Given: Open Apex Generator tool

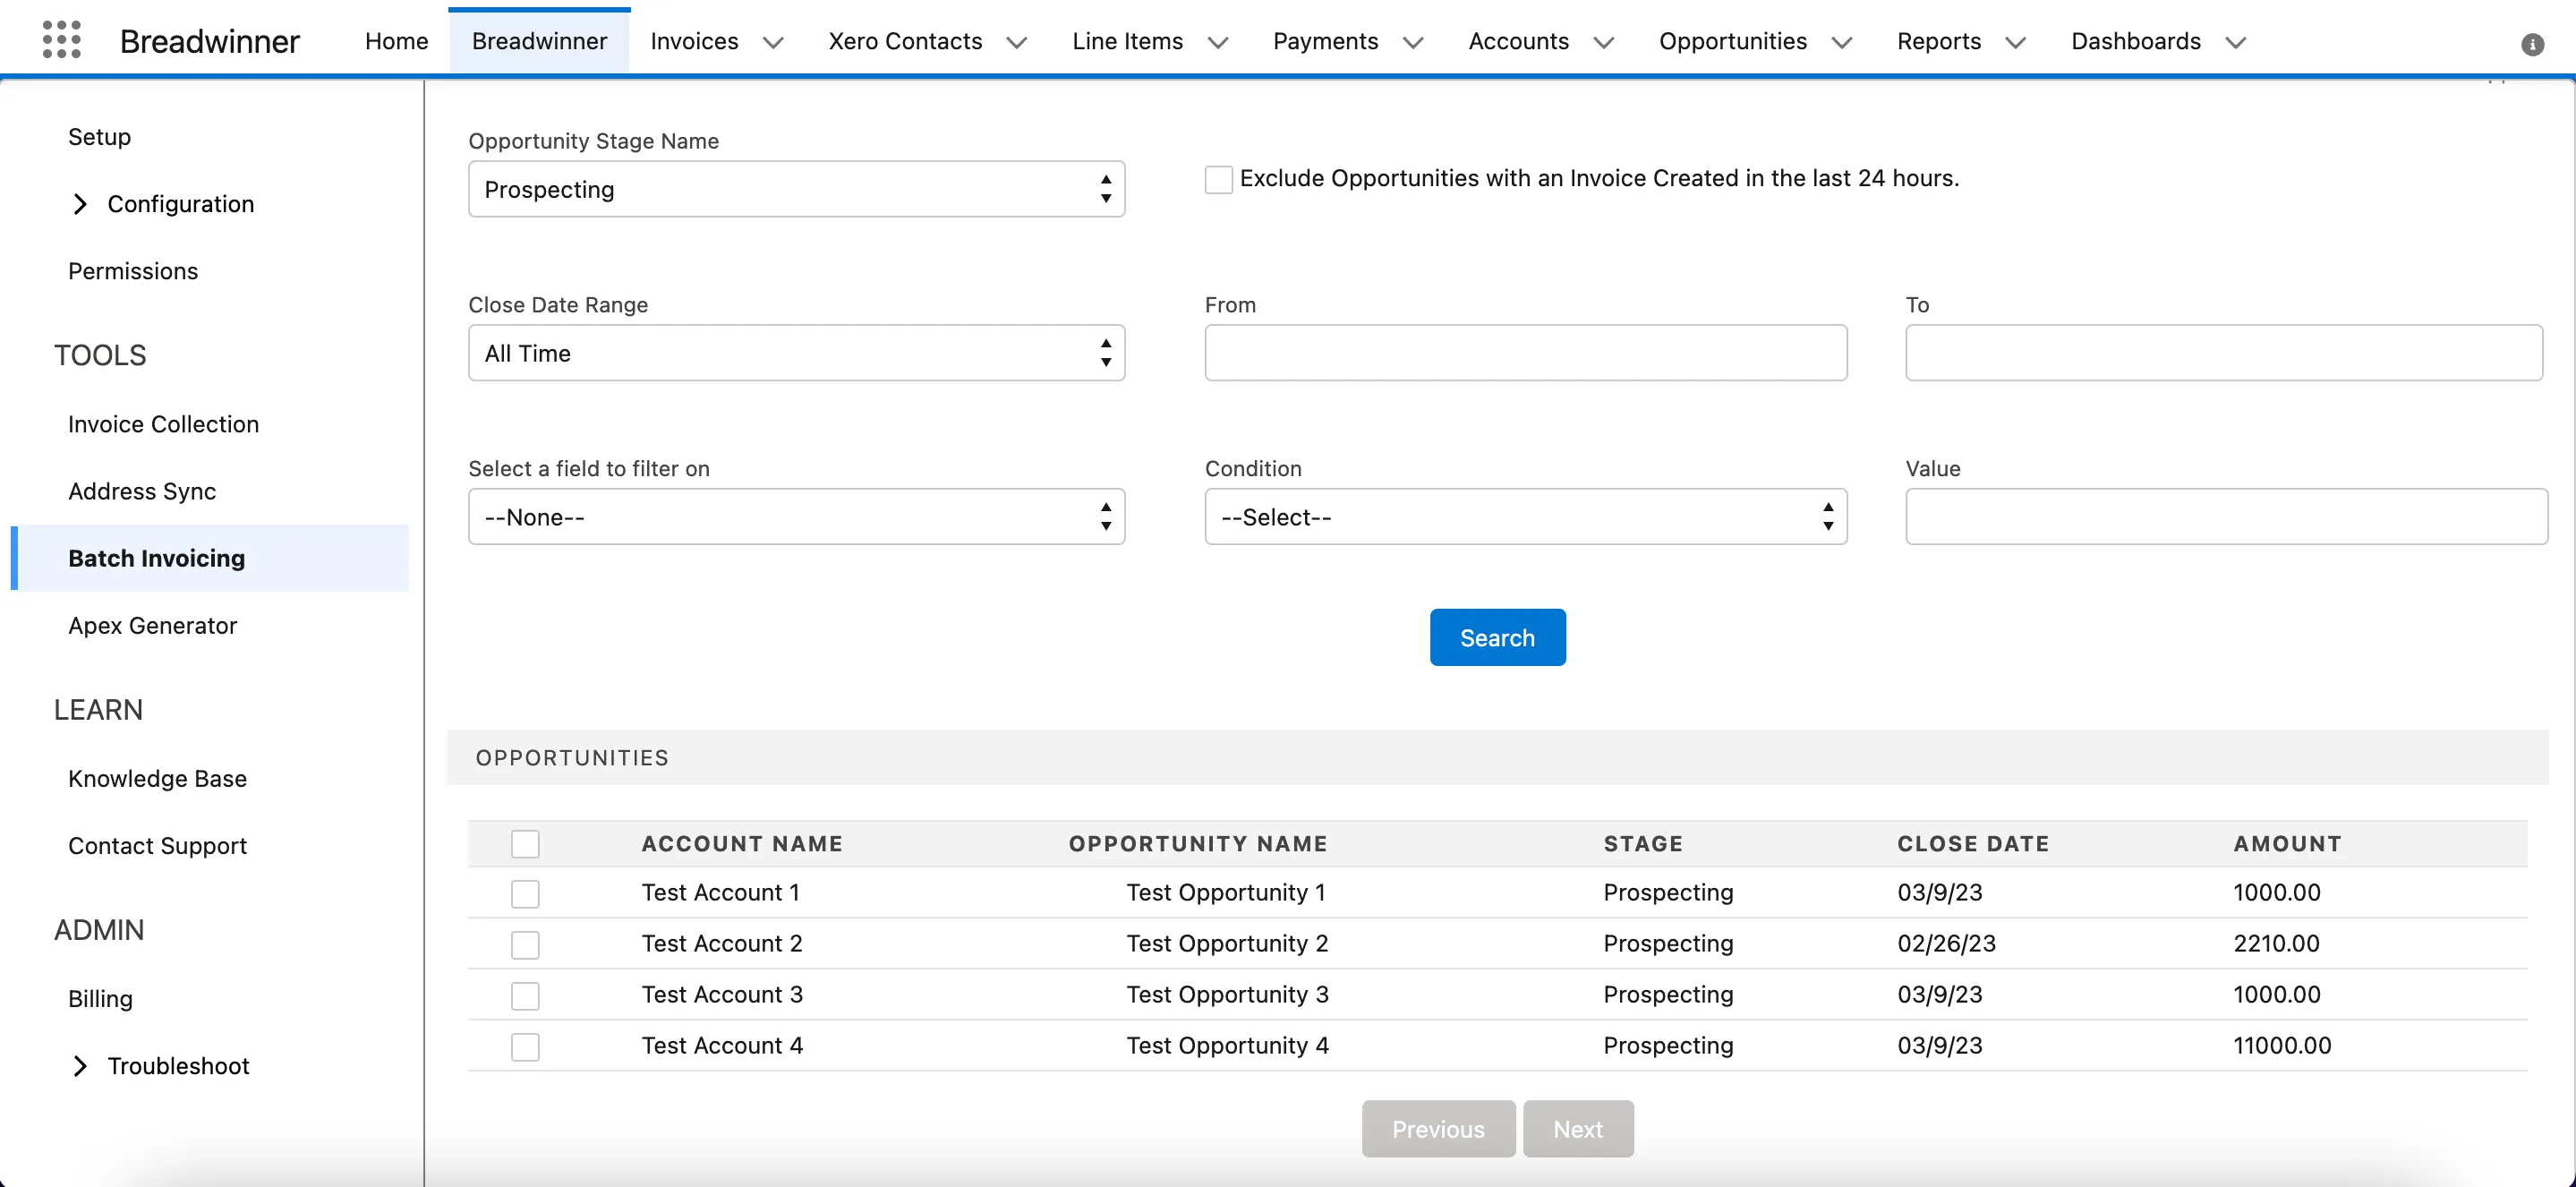Looking at the screenshot, I should [x=152, y=625].
